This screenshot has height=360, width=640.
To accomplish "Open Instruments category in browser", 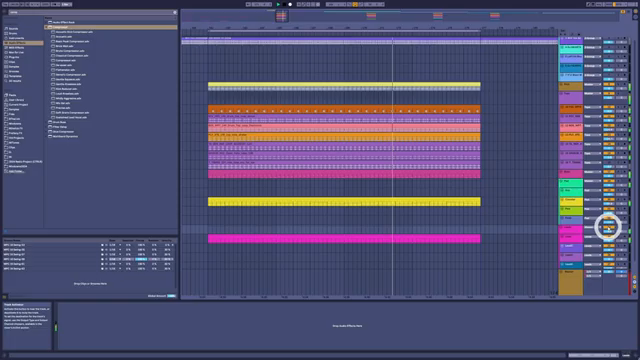I will (x=16, y=38).
